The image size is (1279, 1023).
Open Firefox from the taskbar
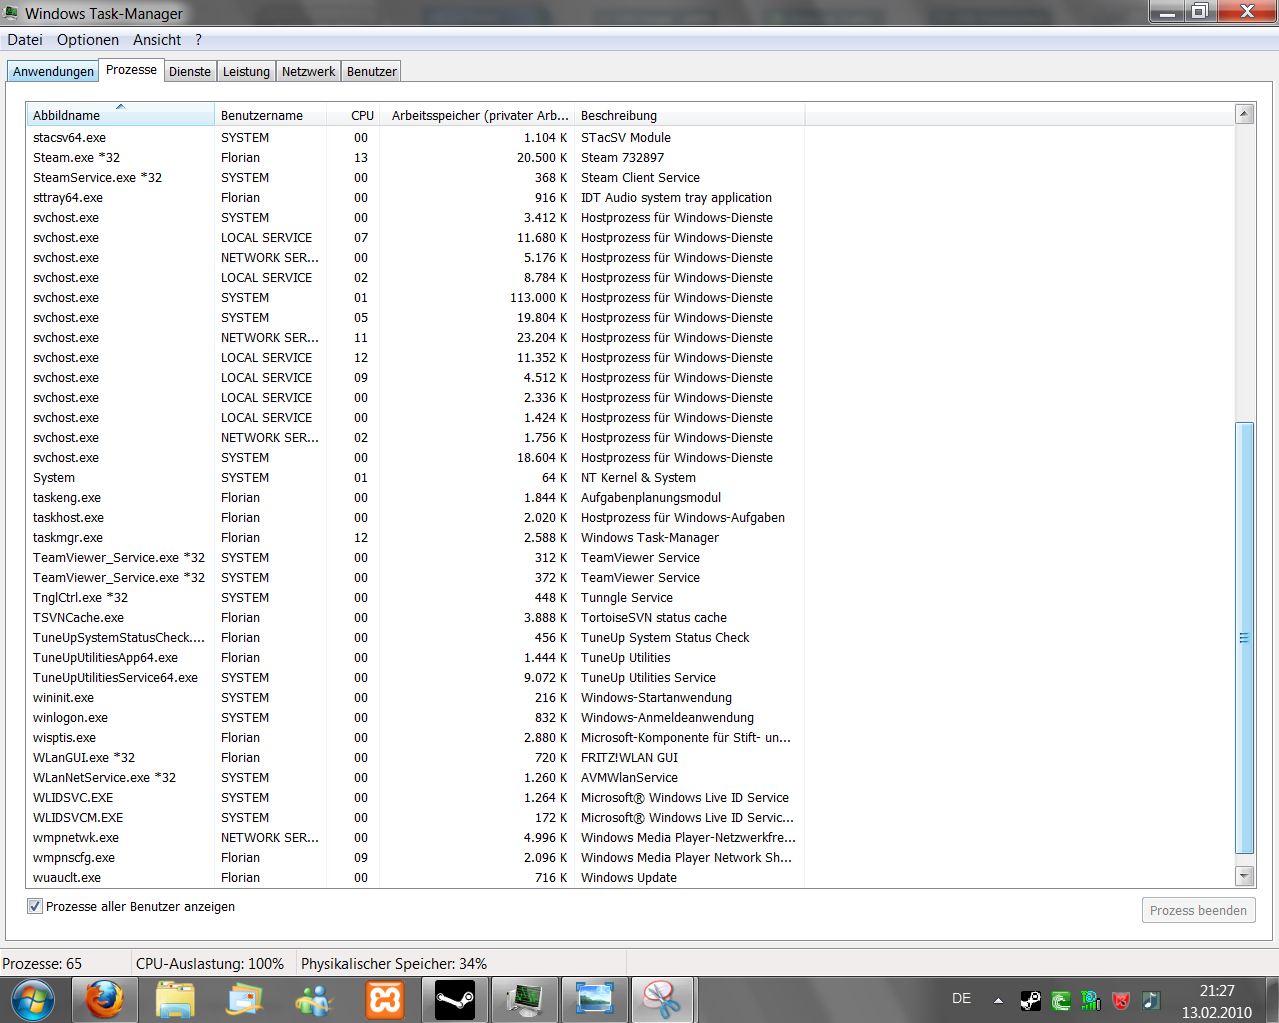click(x=104, y=999)
